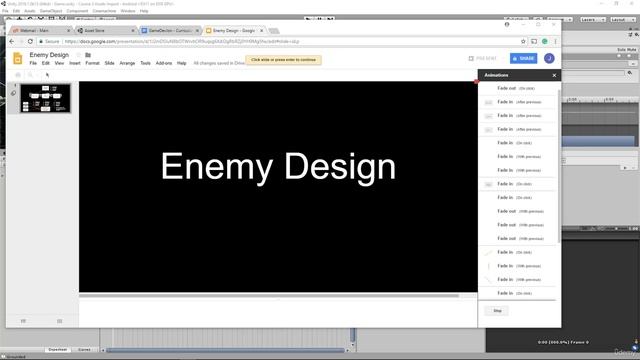Screen dimensions: 640x360
Task: Open the Slides Tools menu
Action: click(x=145, y=63)
